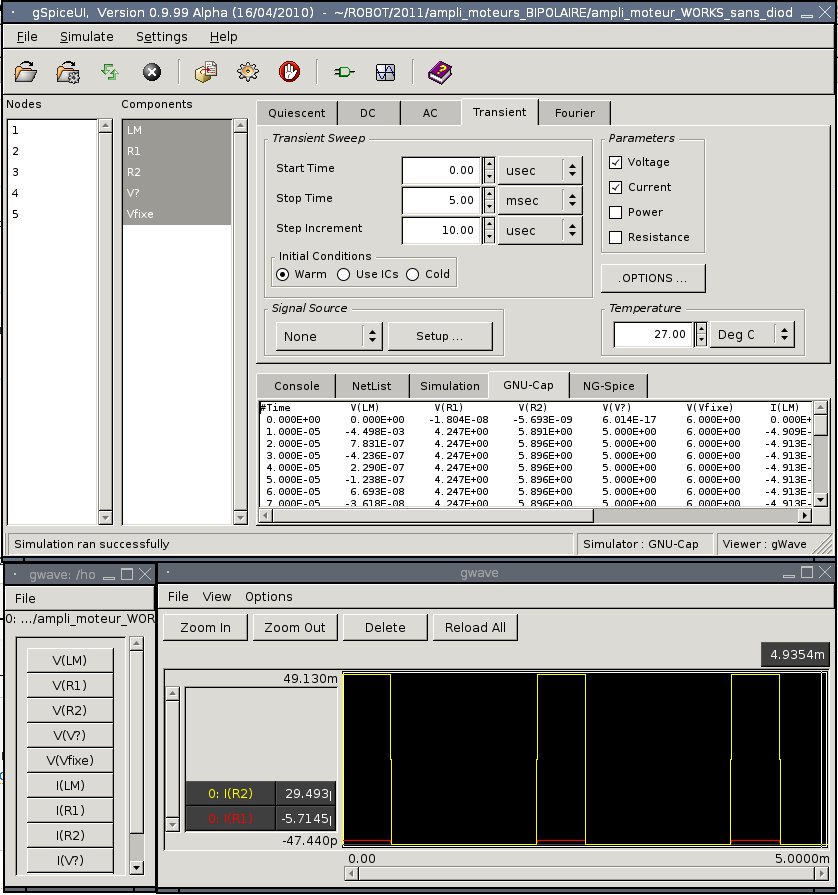
Task: Switch to the Fourier analysis tab
Action: click(574, 113)
